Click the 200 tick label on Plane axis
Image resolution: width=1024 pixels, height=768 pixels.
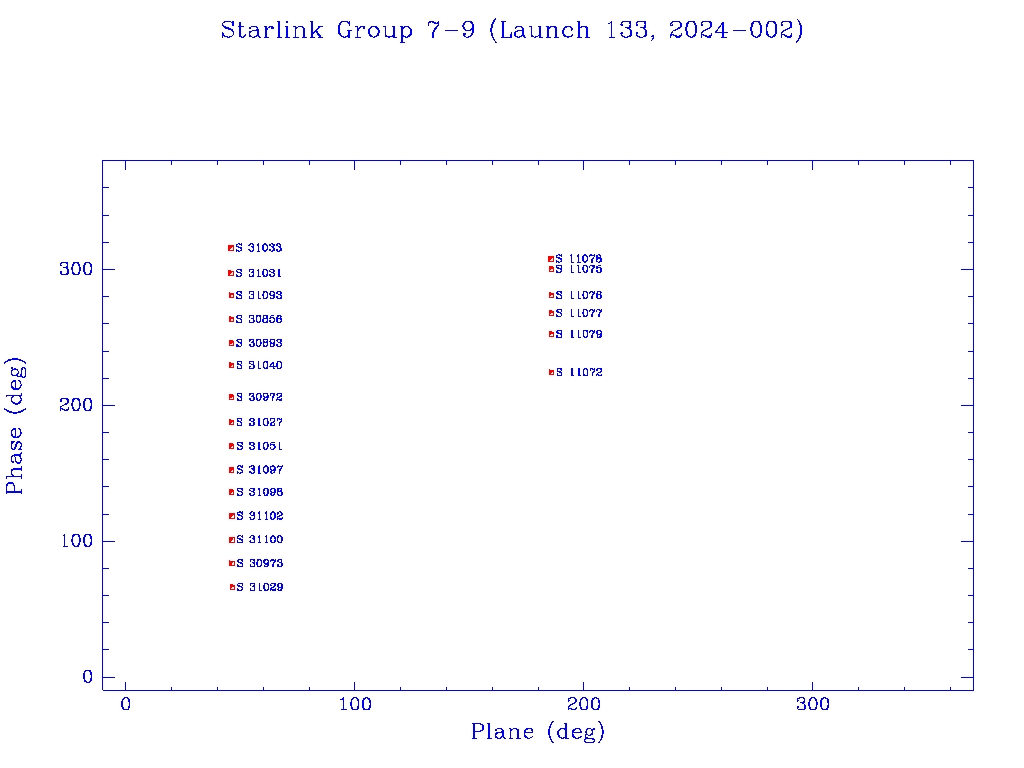click(584, 704)
